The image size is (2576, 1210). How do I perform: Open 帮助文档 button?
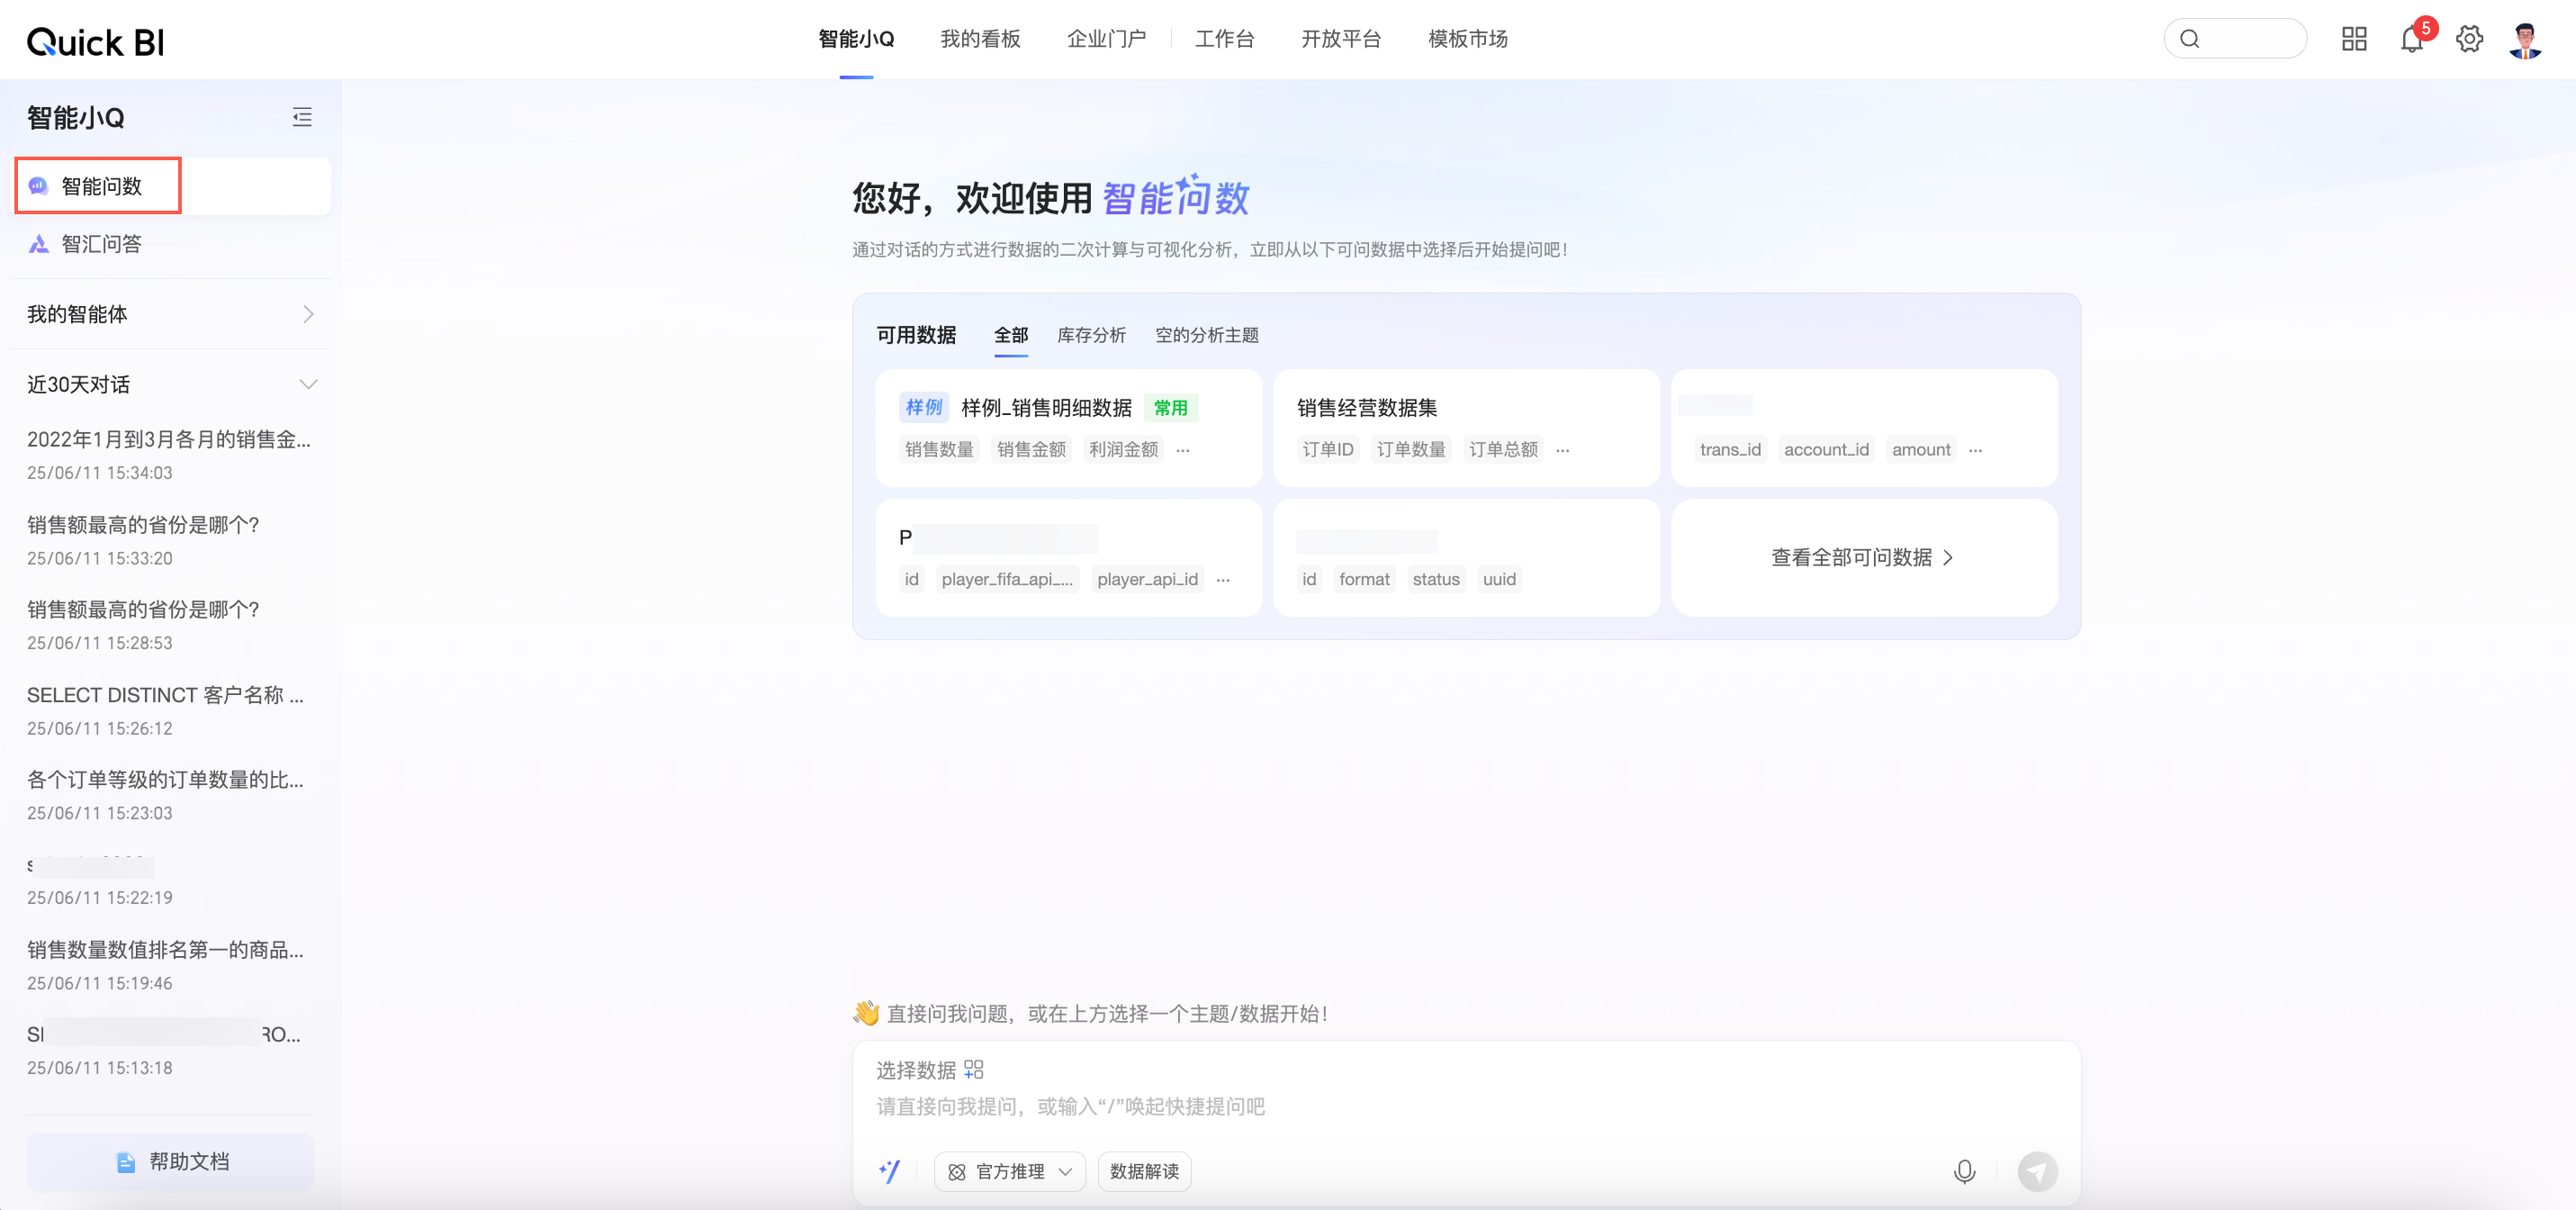click(171, 1161)
